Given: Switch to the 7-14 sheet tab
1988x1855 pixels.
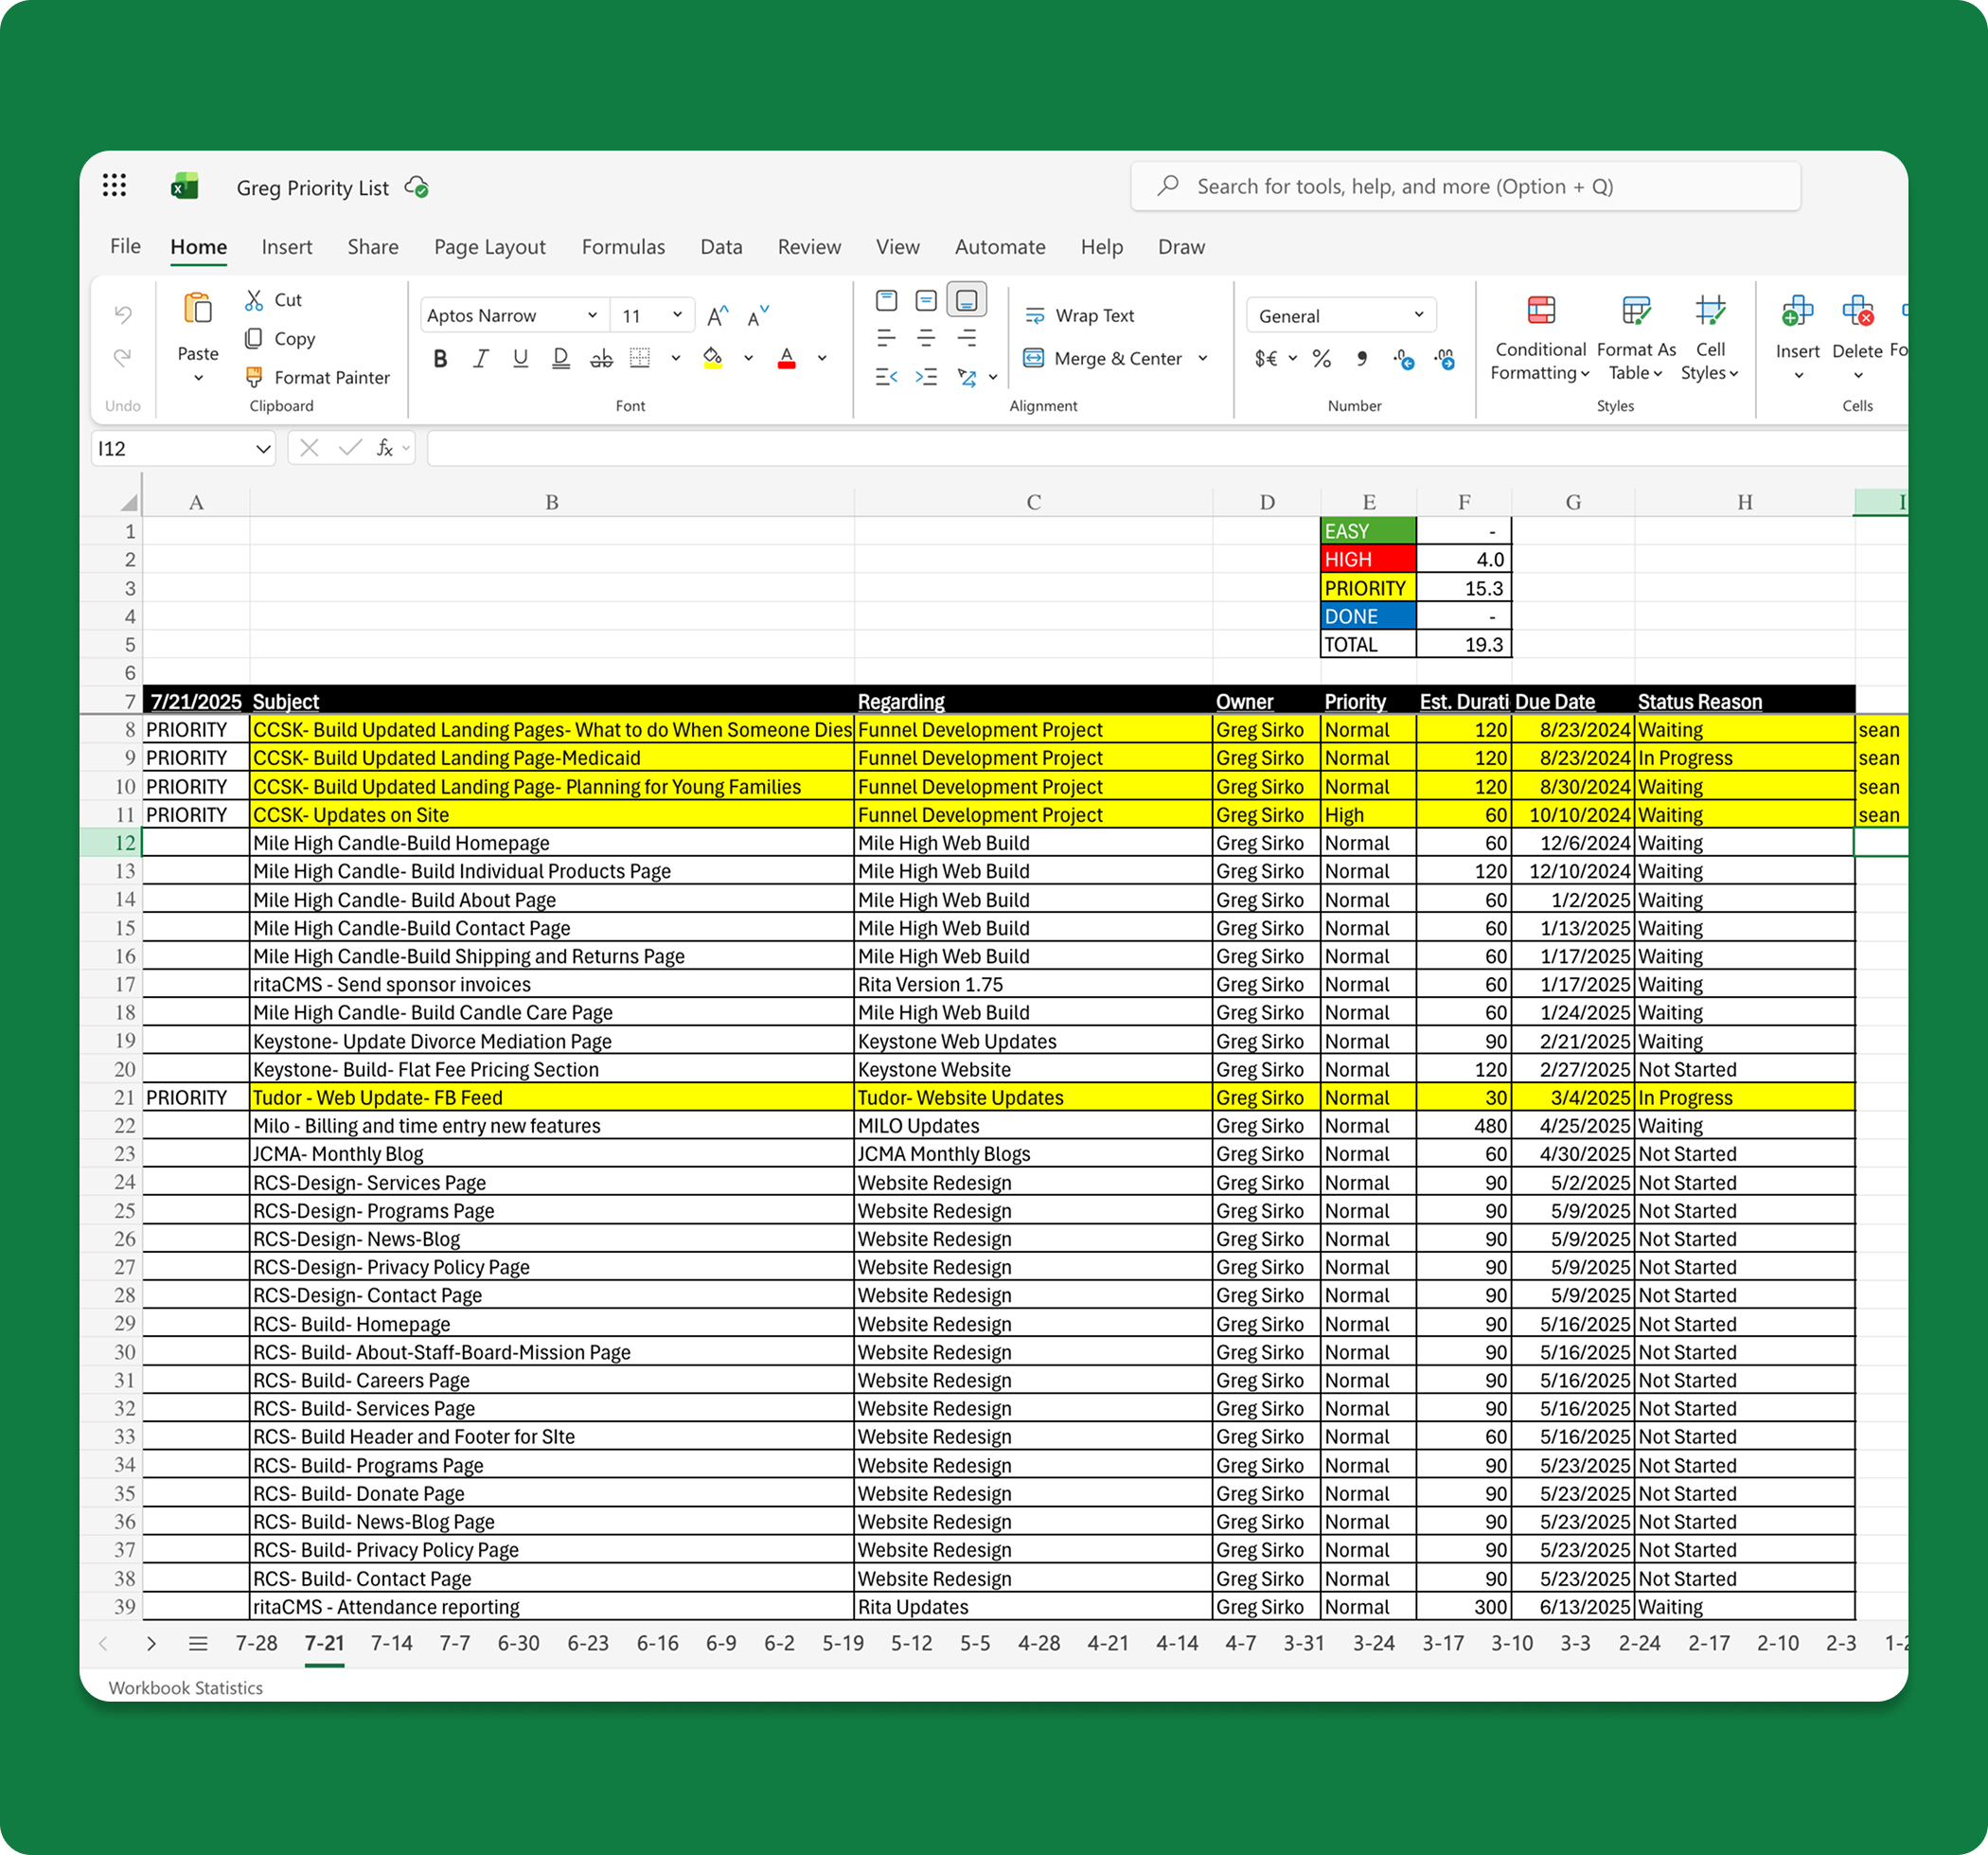Looking at the screenshot, I should [x=391, y=1643].
